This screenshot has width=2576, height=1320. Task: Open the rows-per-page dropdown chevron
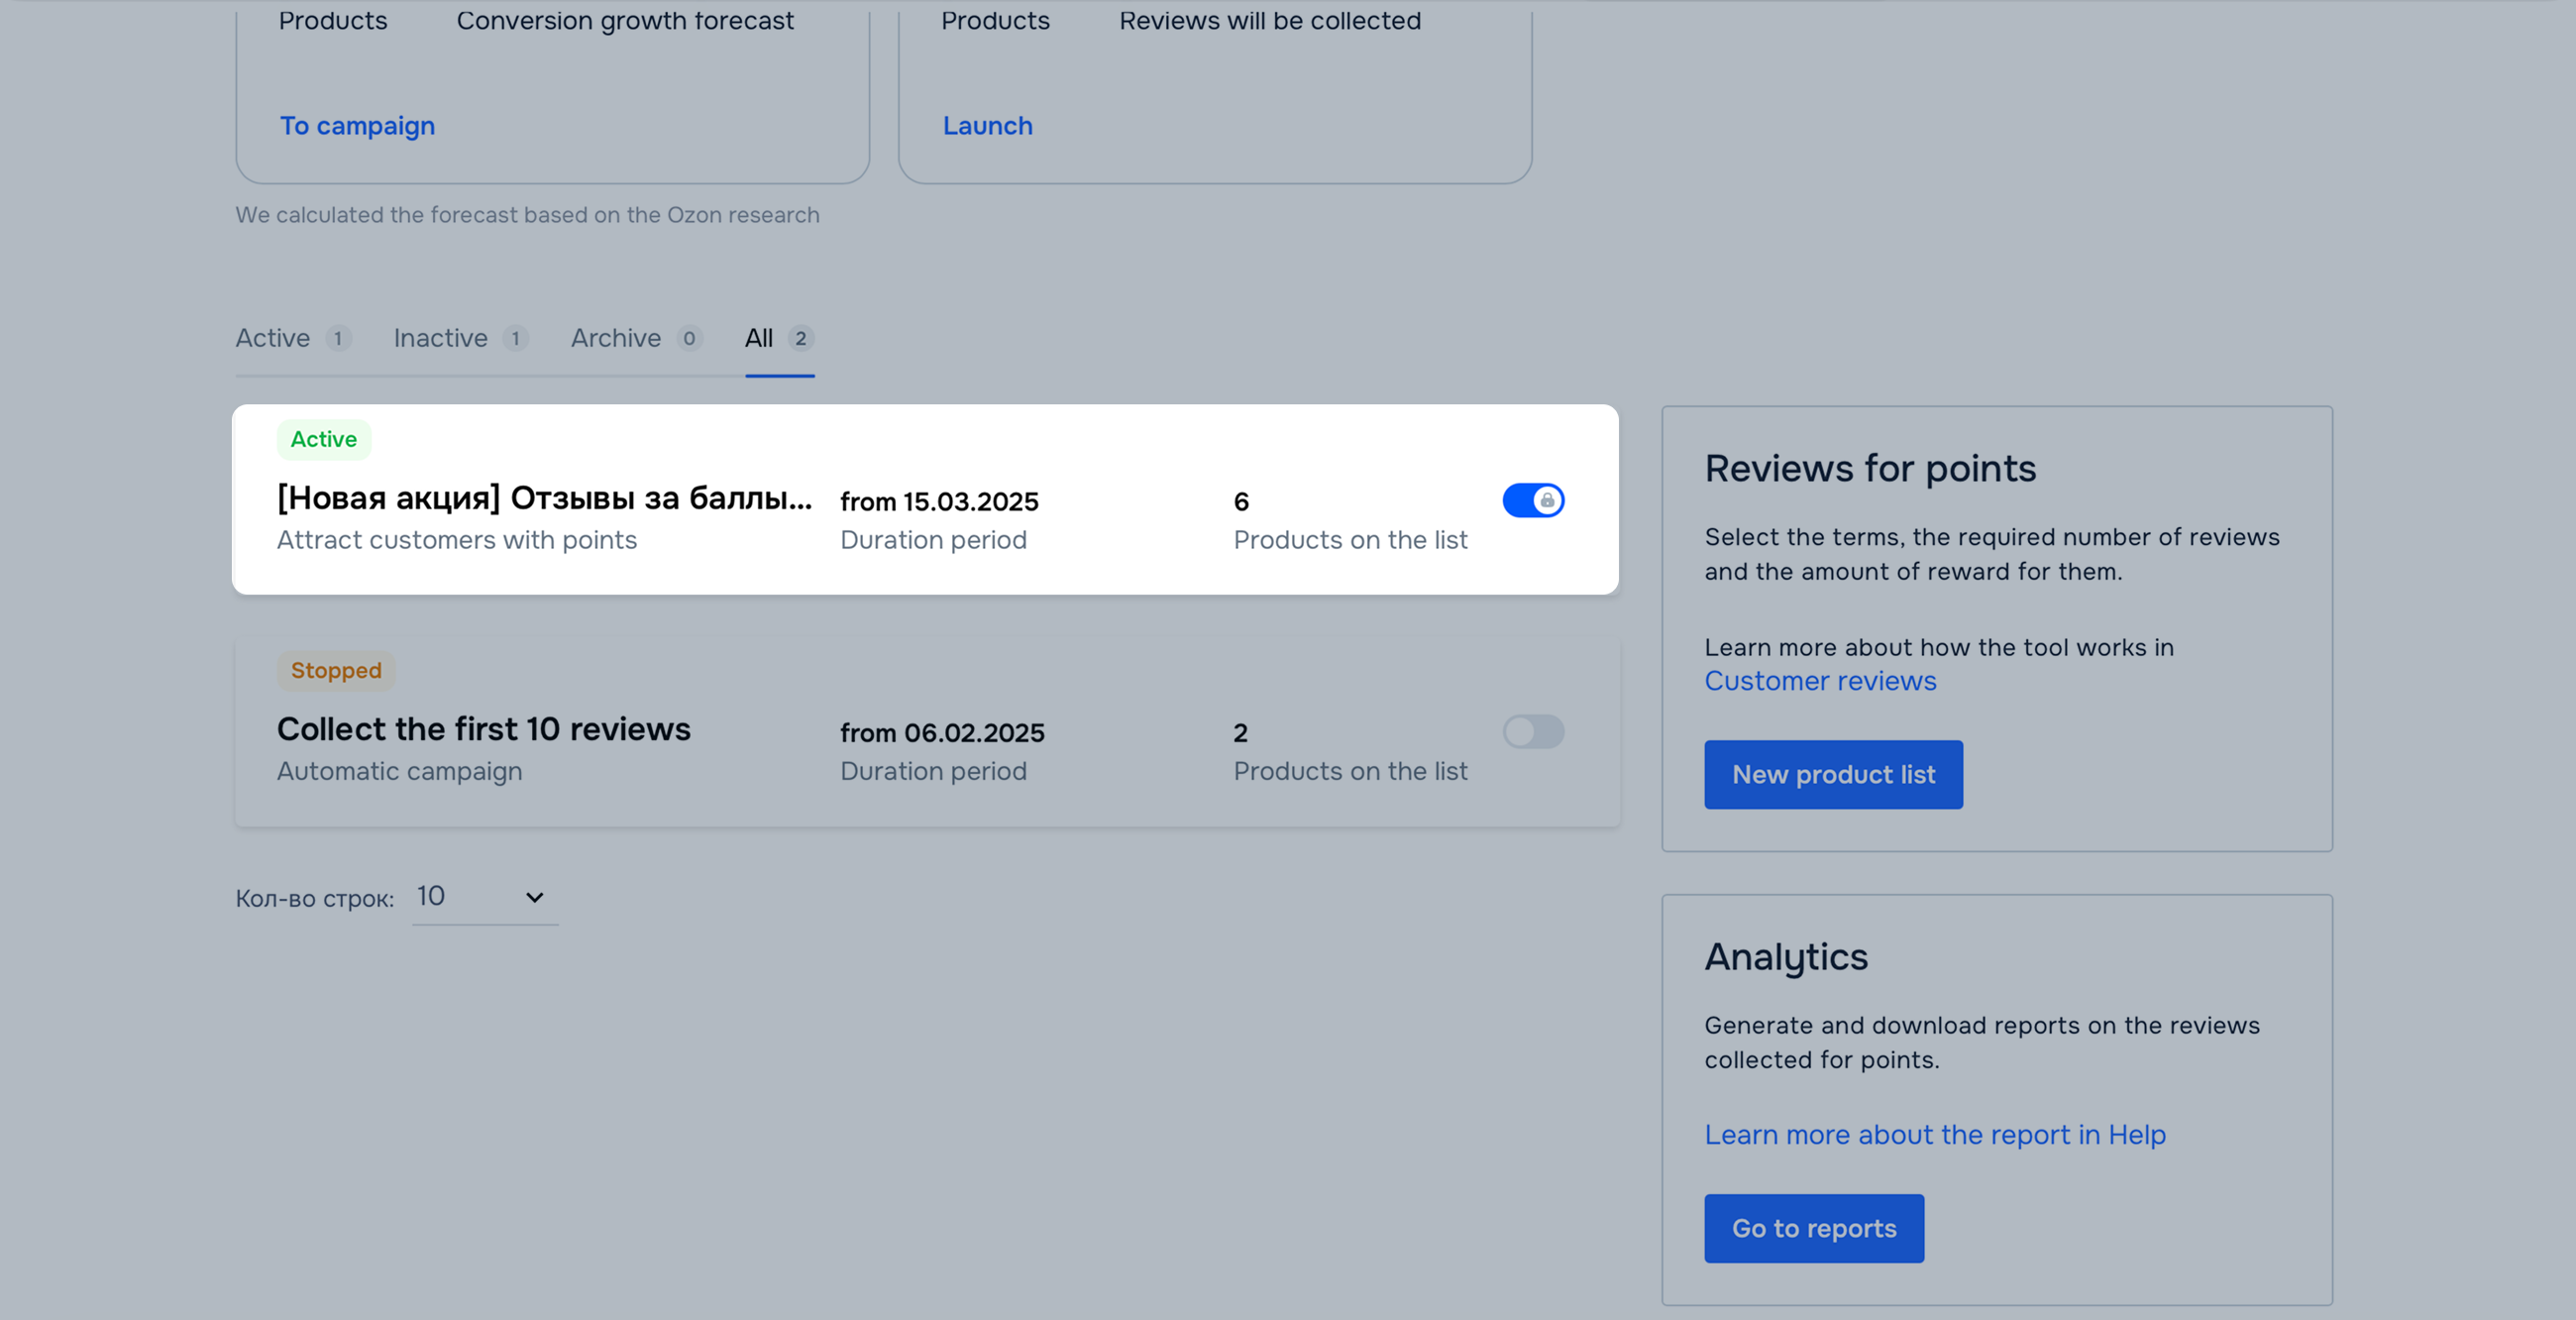[x=534, y=897]
